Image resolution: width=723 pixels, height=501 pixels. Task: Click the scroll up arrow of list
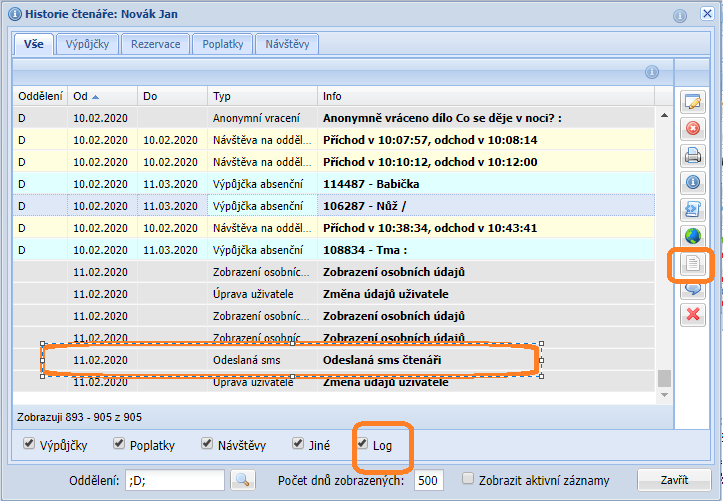tap(664, 114)
